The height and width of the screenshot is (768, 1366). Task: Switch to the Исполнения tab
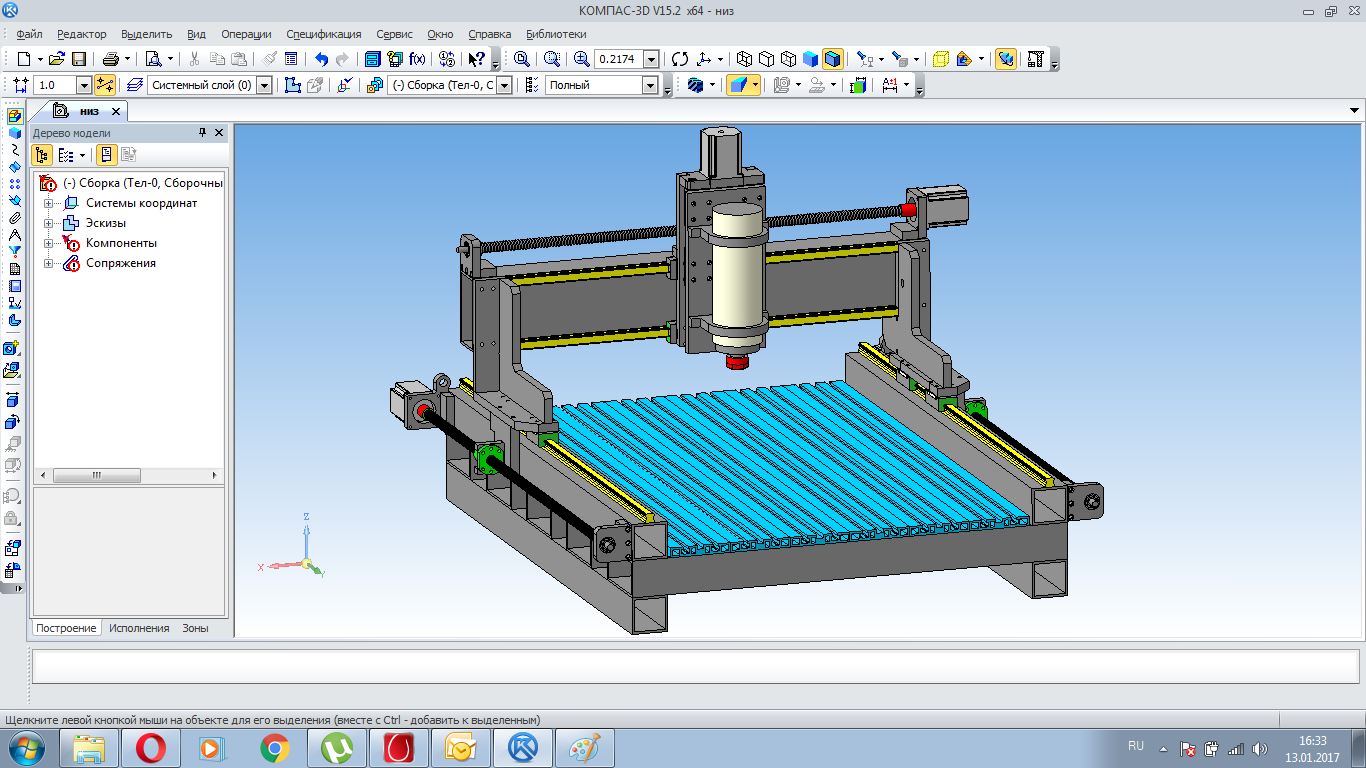coord(139,628)
